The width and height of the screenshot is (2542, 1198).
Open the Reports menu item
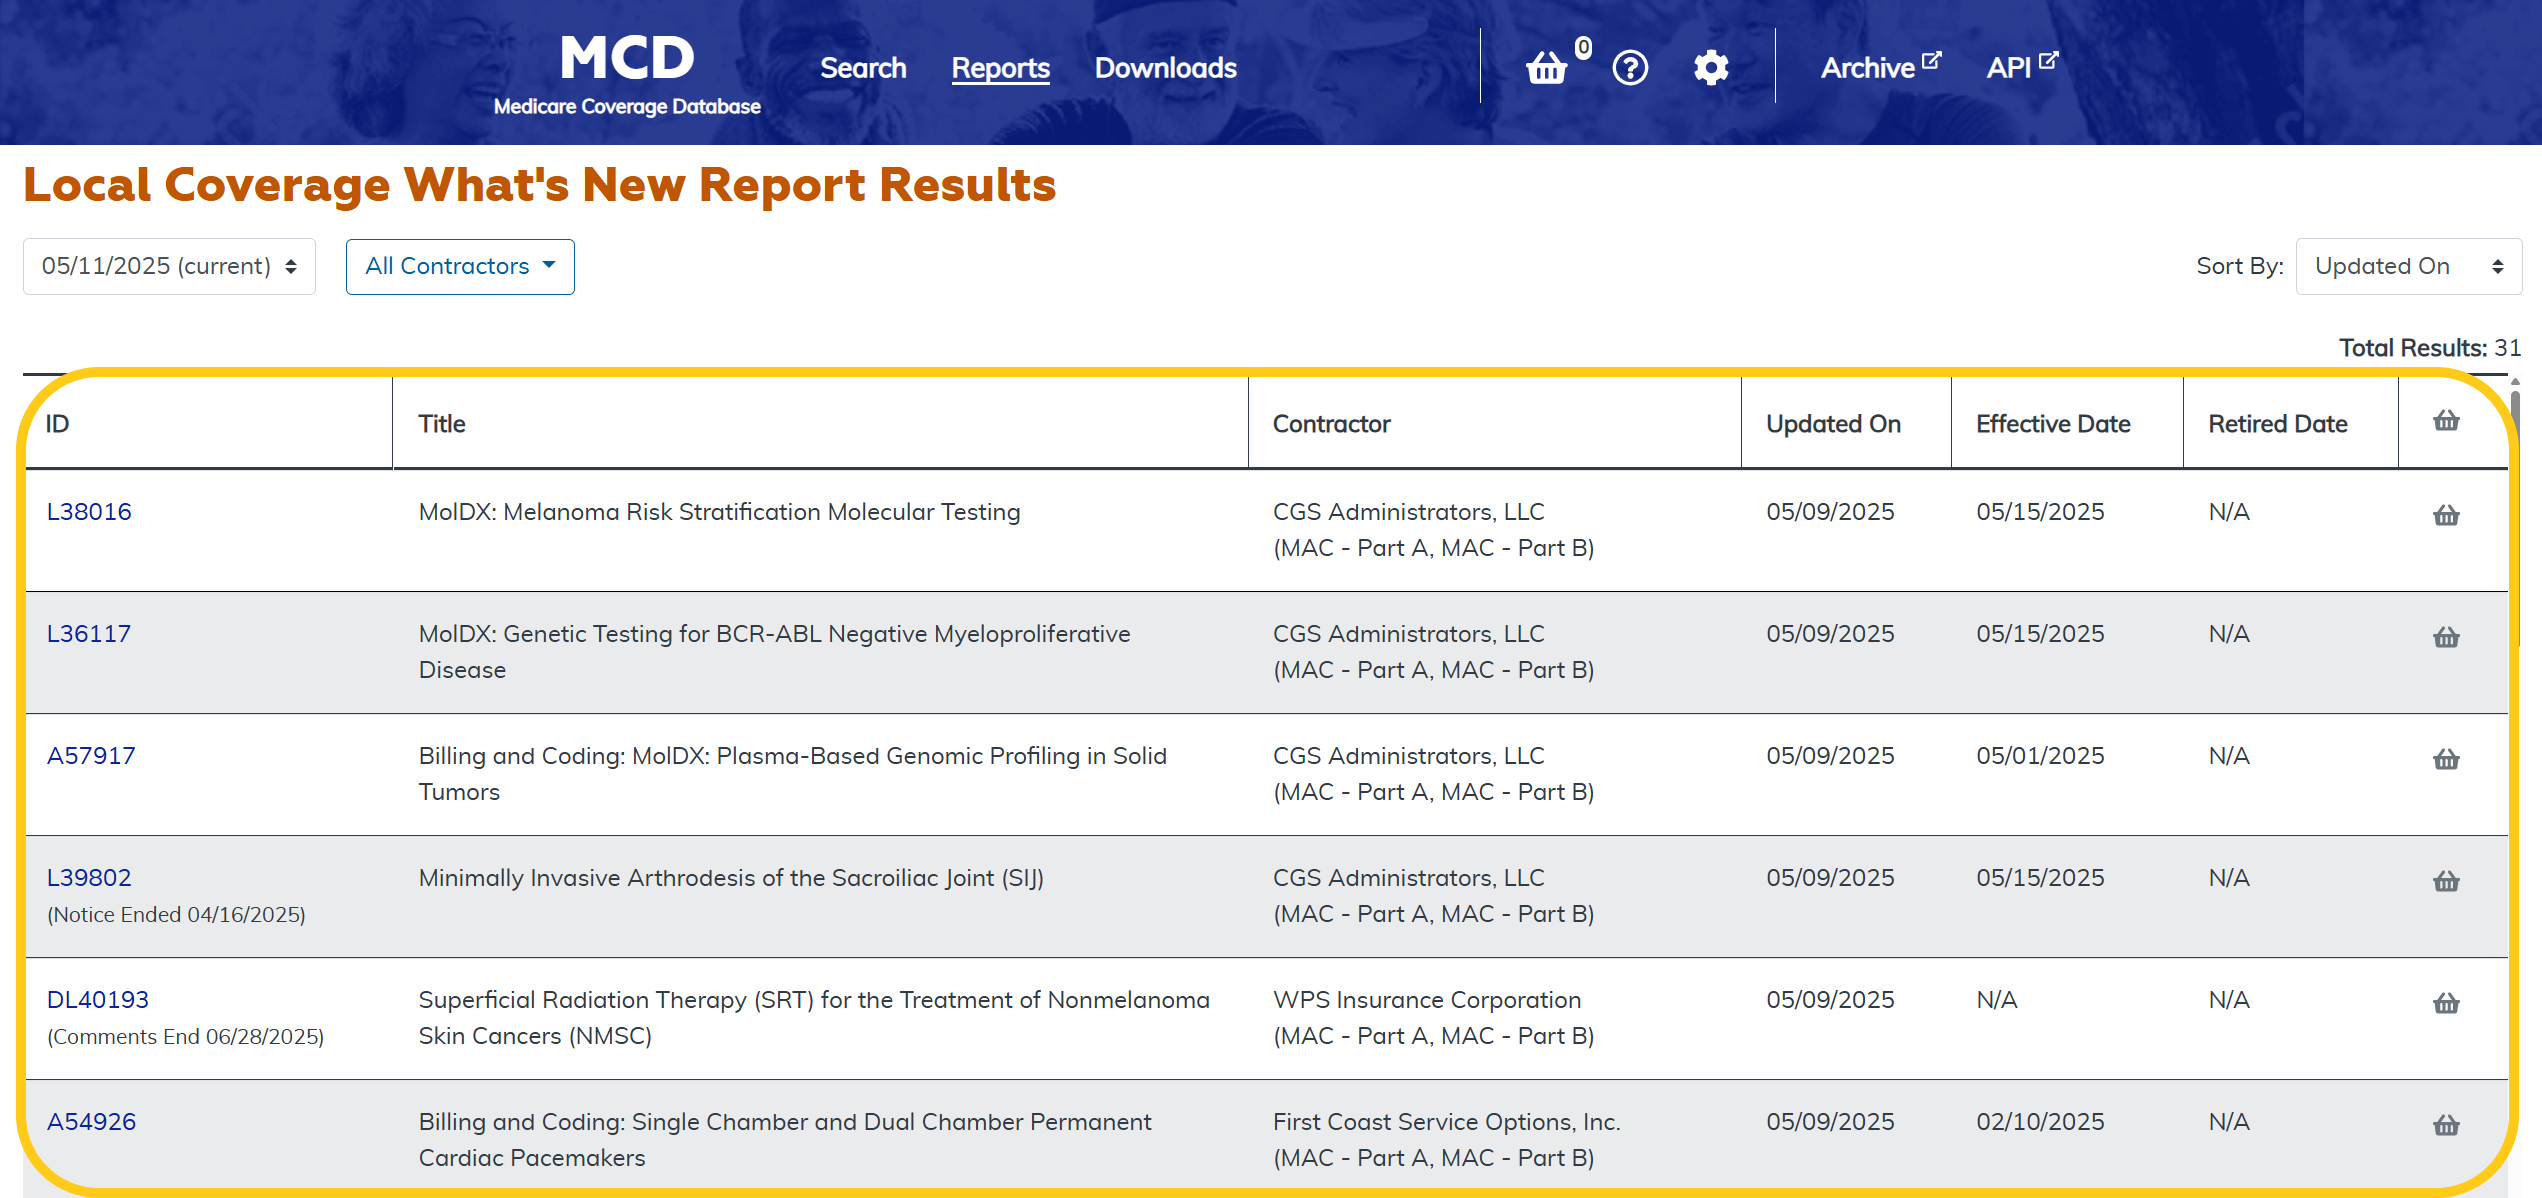click(x=1000, y=68)
